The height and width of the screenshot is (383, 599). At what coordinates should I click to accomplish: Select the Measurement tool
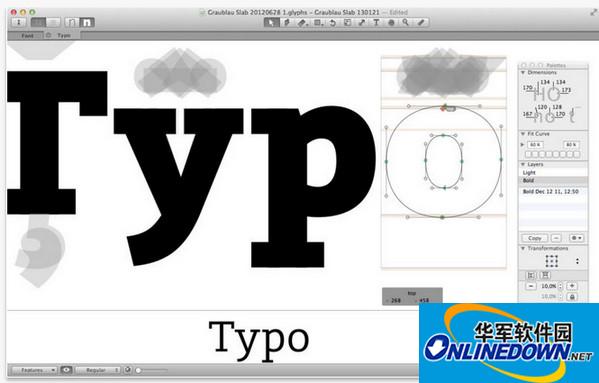click(421, 23)
